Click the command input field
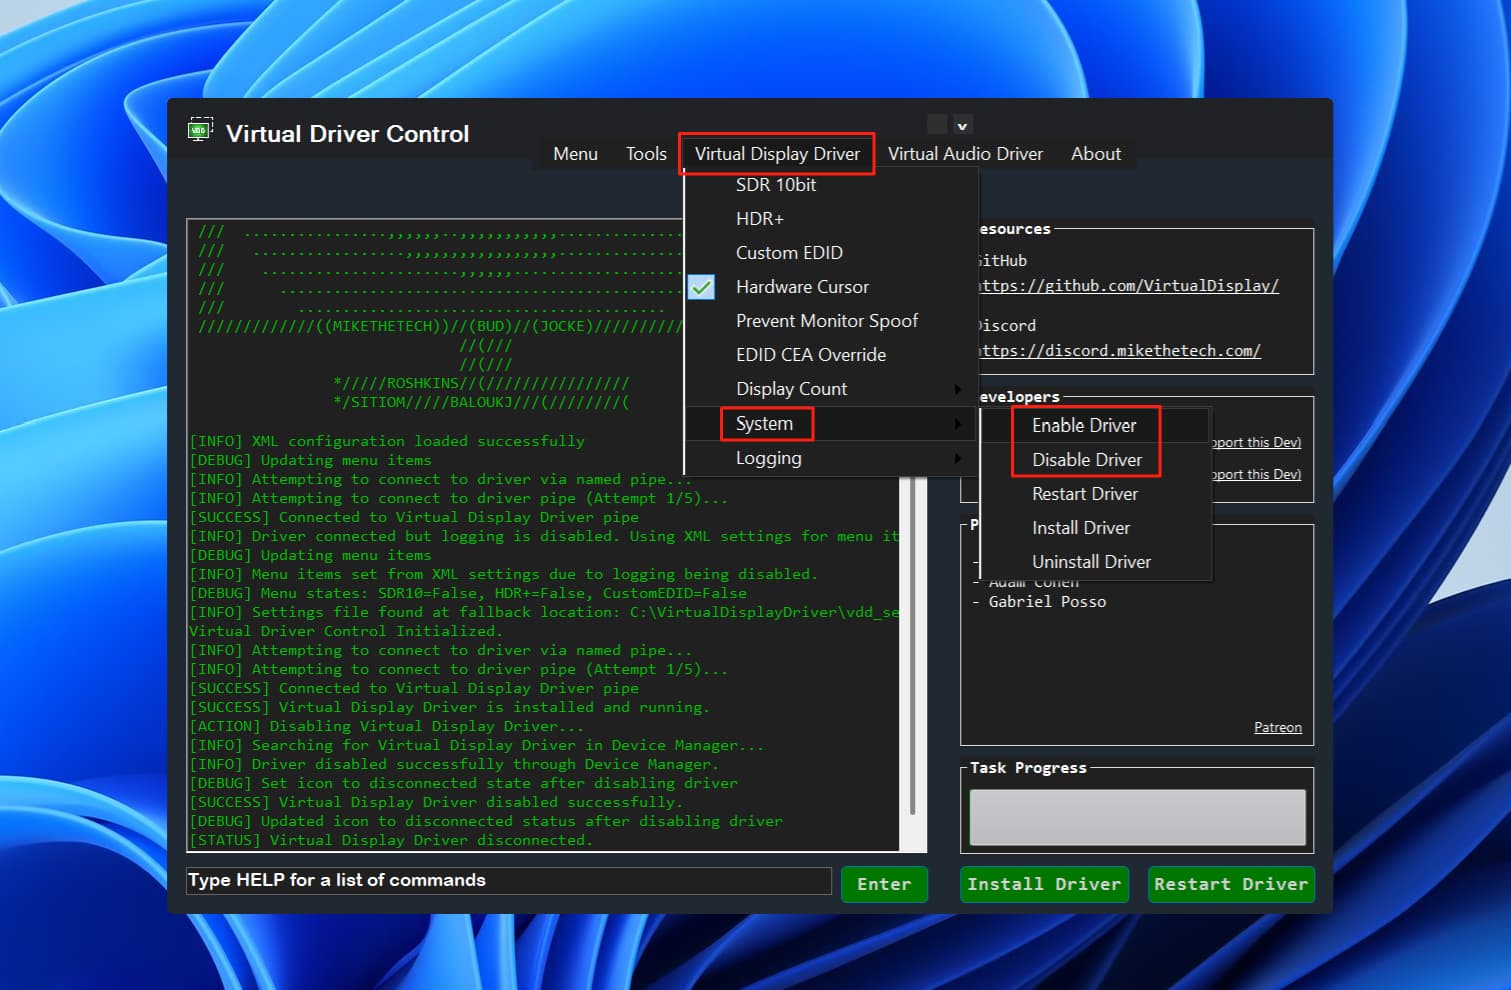Image resolution: width=1511 pixels, height=990 pixels. pos(508,881)
